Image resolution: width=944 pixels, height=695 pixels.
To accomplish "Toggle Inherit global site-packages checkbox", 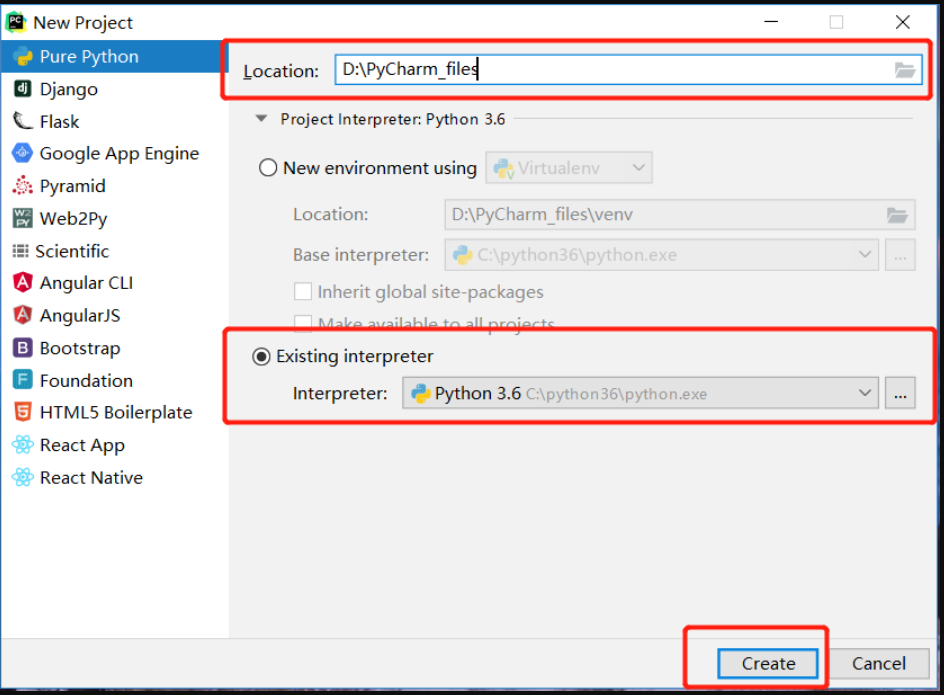I will pyautogui.click(x=303, y=291).
